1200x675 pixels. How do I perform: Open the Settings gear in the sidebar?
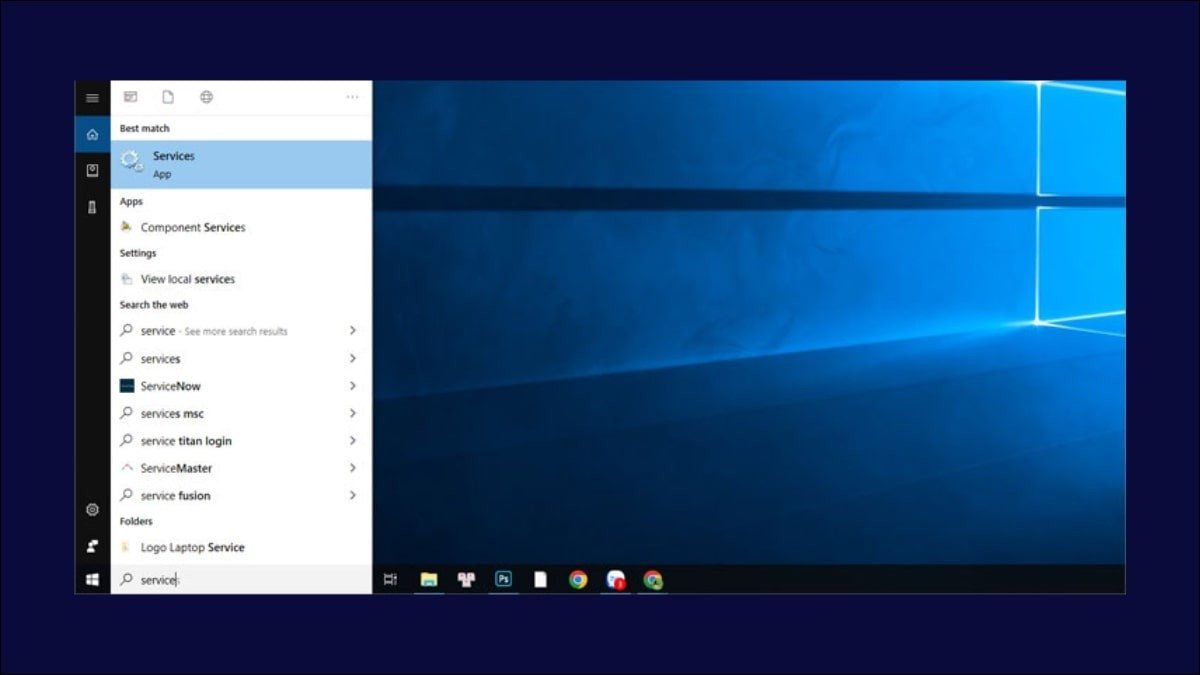92,510
